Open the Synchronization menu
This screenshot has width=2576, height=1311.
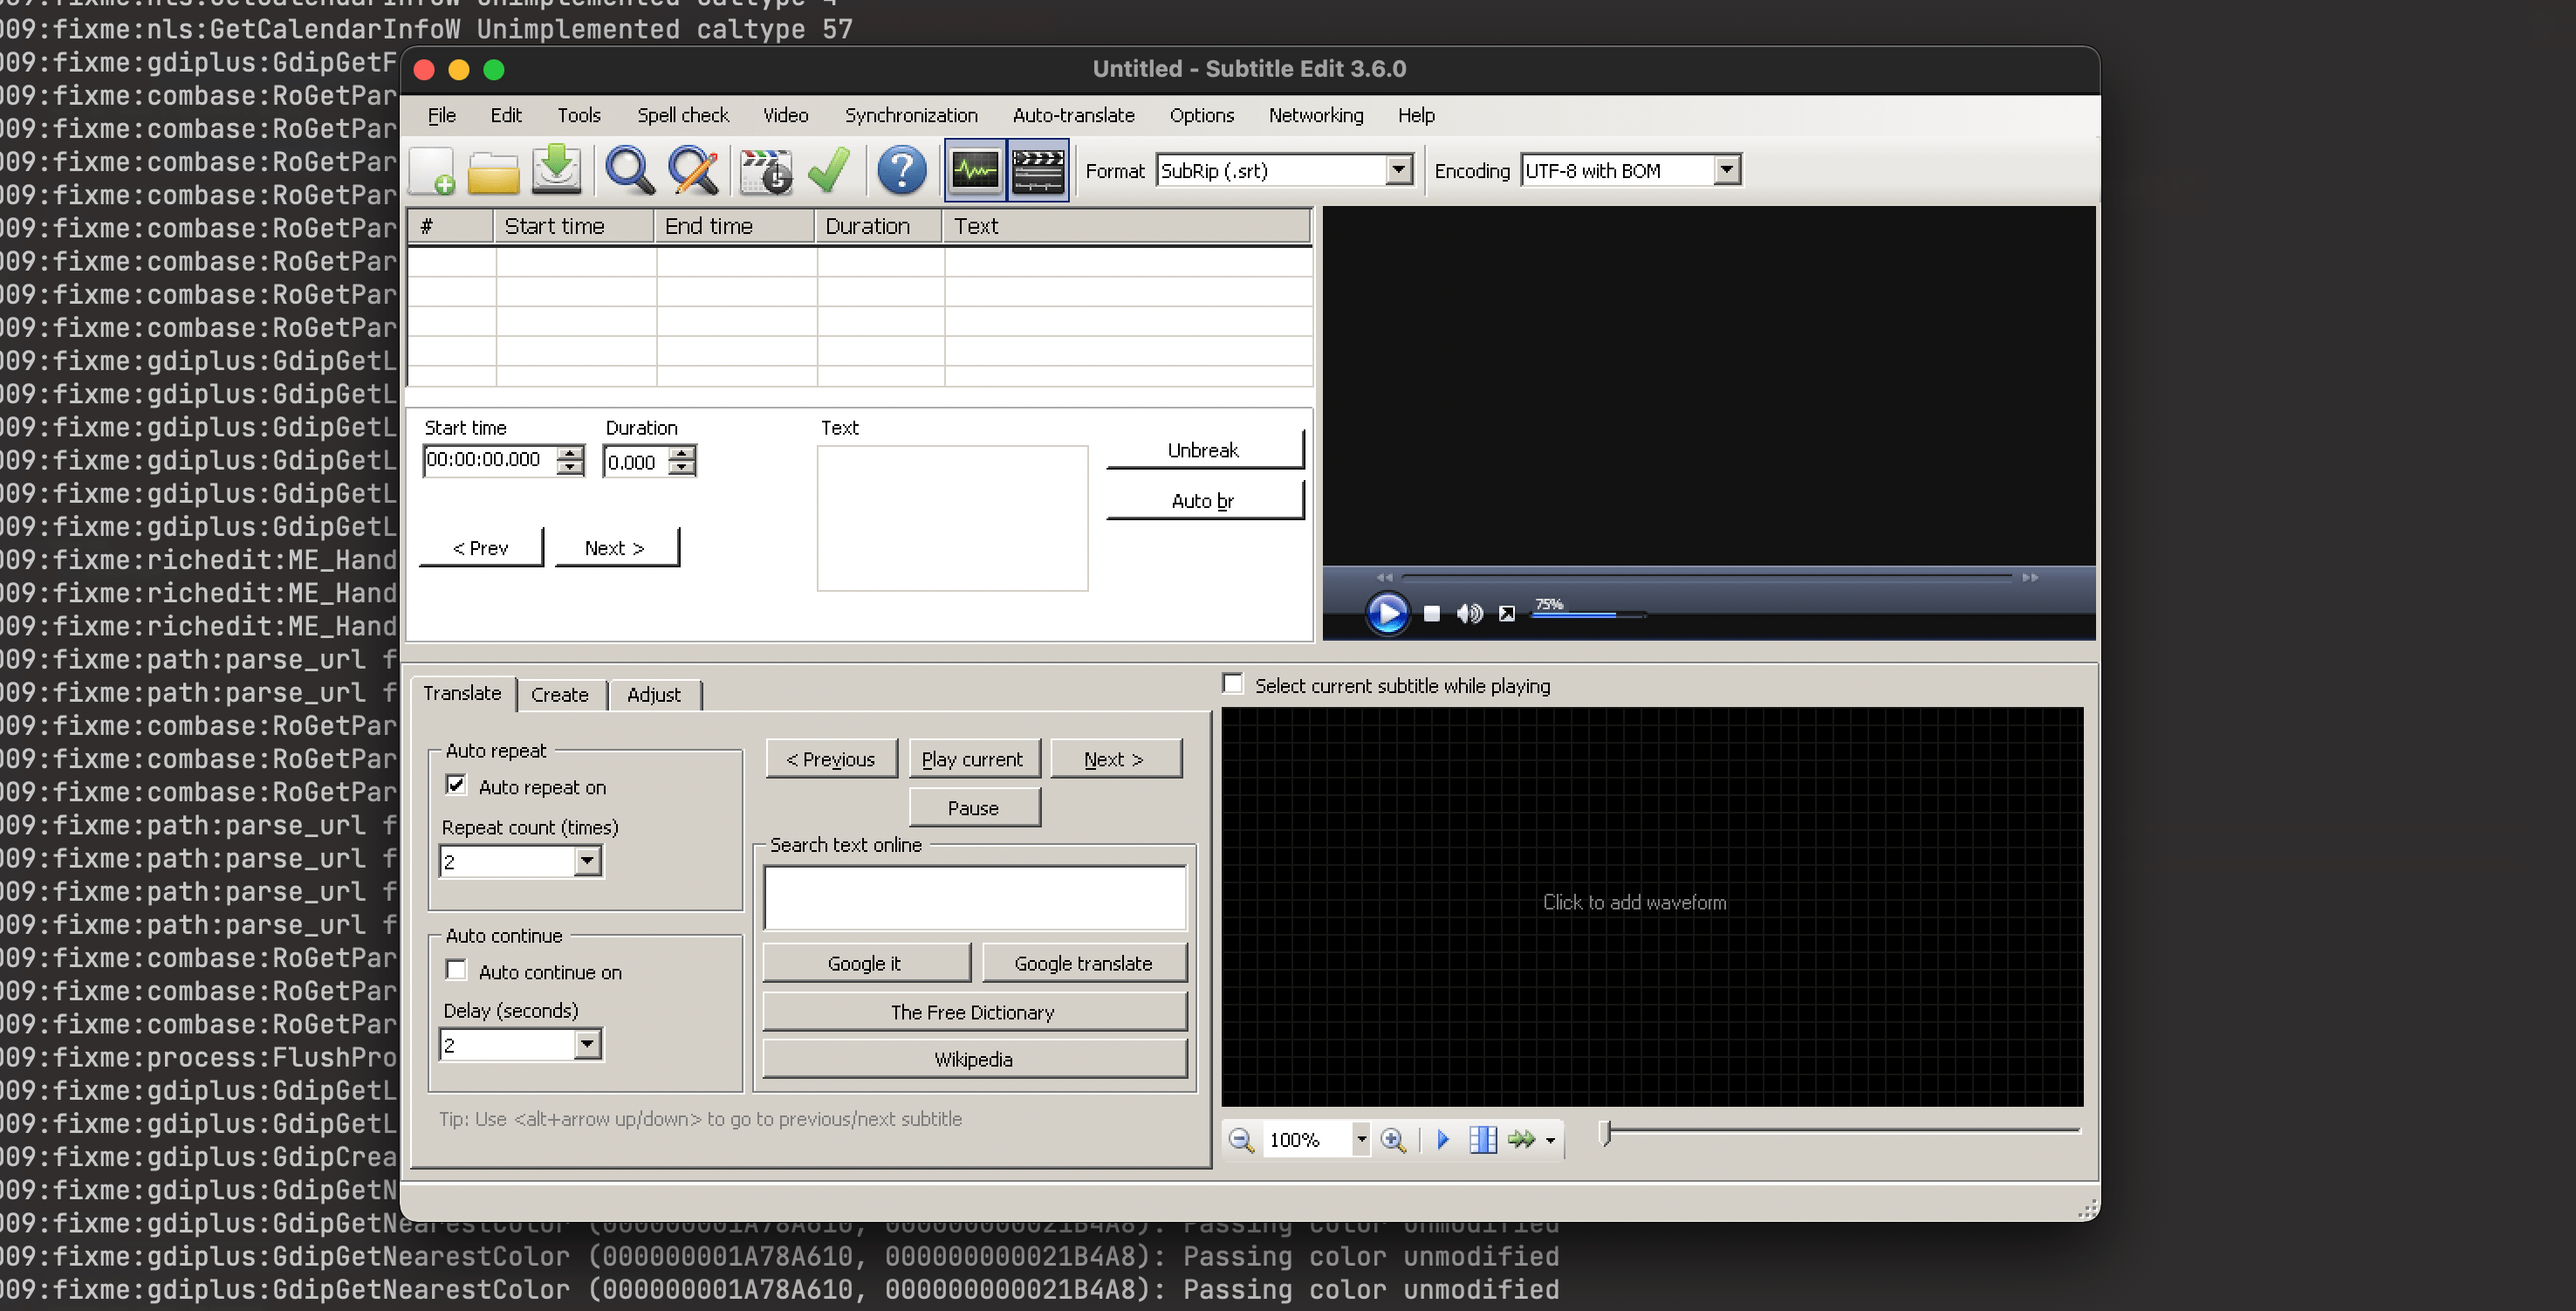pos(910,115)
